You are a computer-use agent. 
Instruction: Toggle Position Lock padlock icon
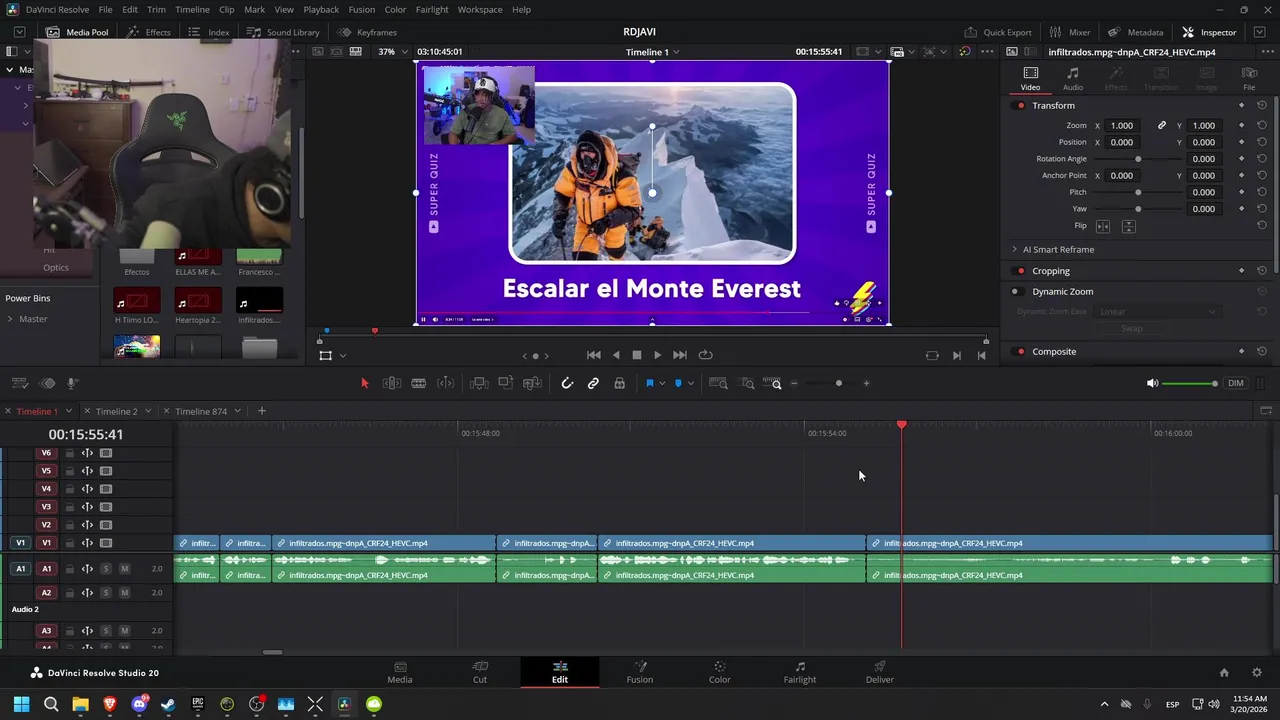(619, 383)
